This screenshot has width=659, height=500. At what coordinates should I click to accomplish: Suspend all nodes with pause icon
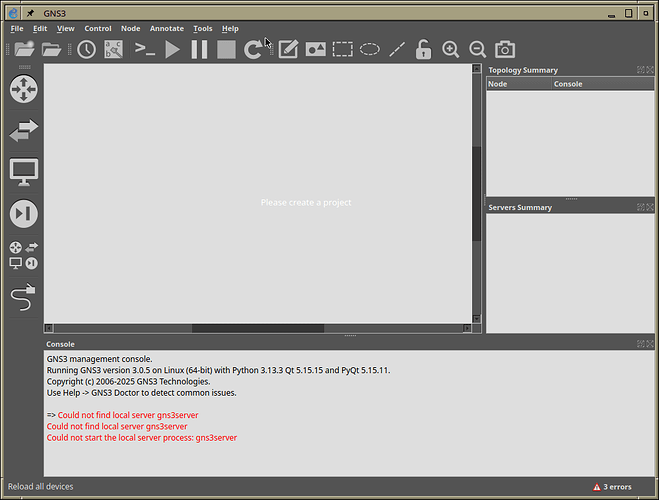199,49
